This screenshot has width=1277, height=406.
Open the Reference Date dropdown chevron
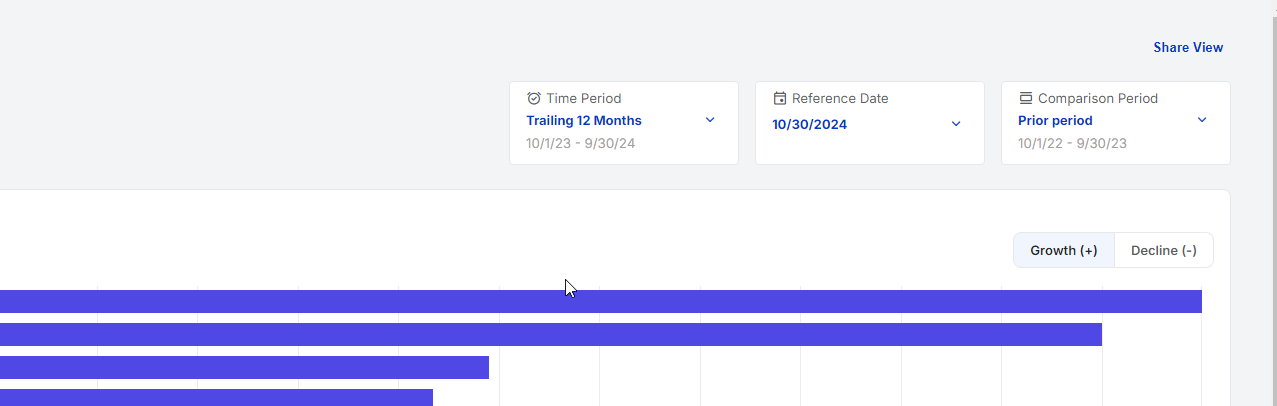pyautogui.click(x=955, y=124)
